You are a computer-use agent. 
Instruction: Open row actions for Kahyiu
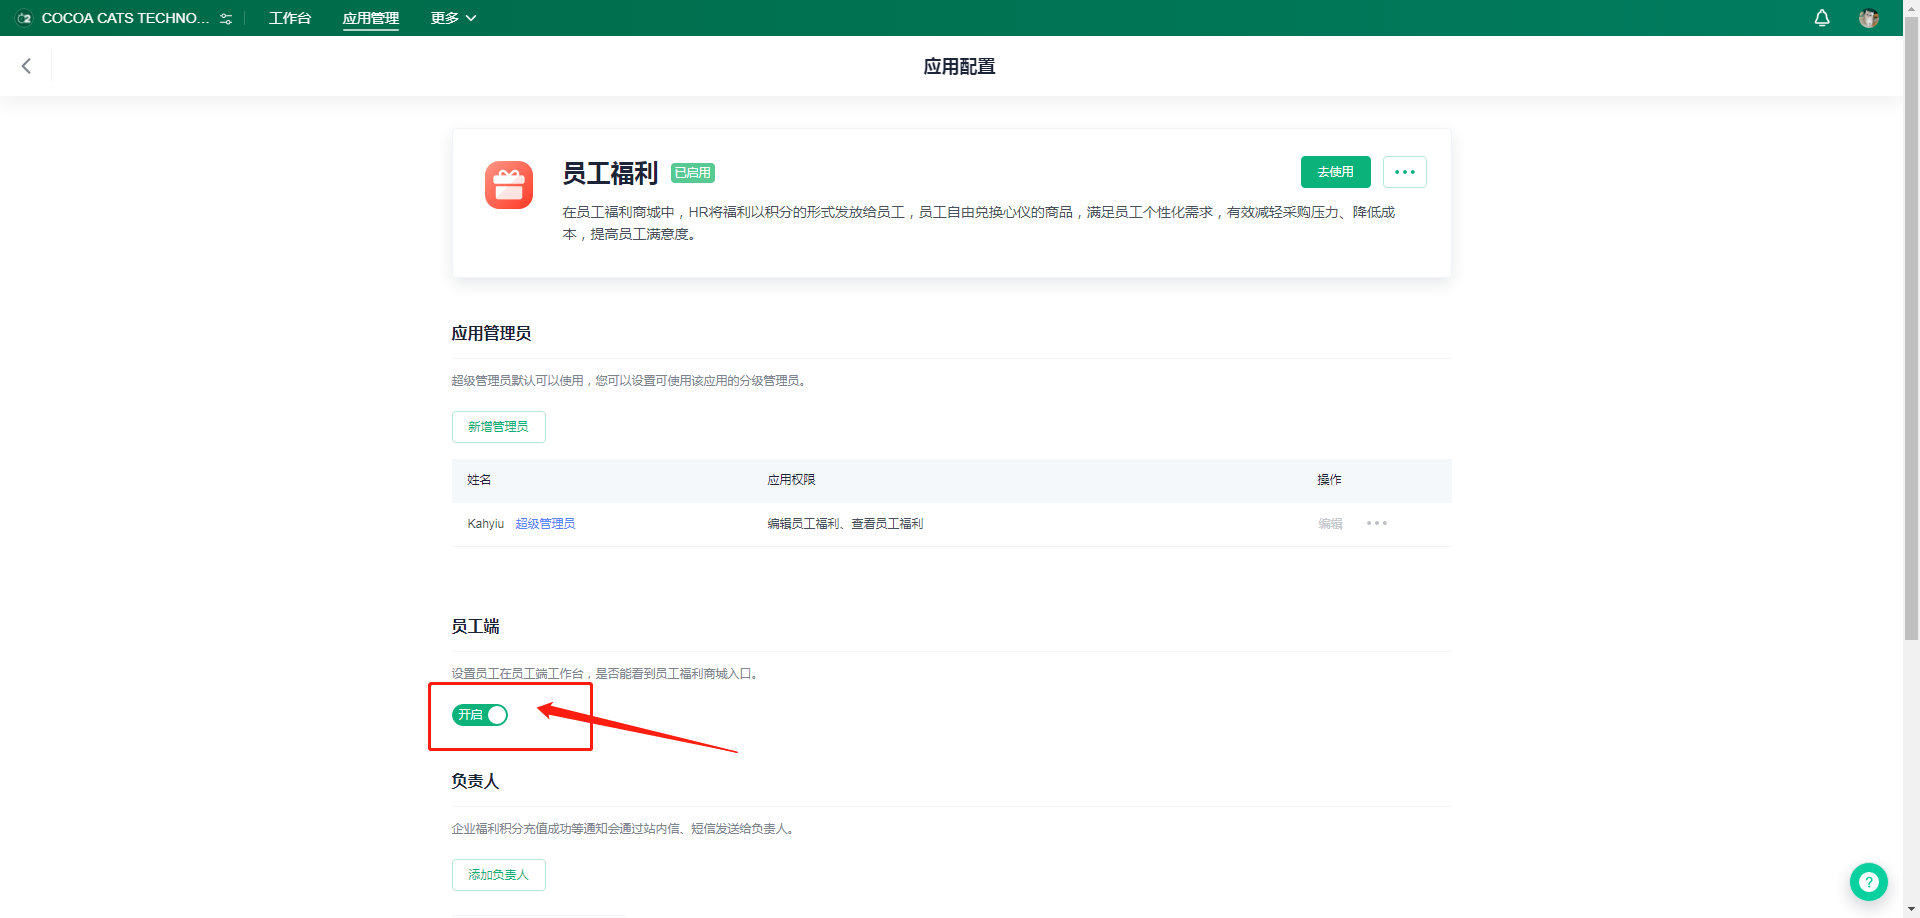coord(1377,524)
